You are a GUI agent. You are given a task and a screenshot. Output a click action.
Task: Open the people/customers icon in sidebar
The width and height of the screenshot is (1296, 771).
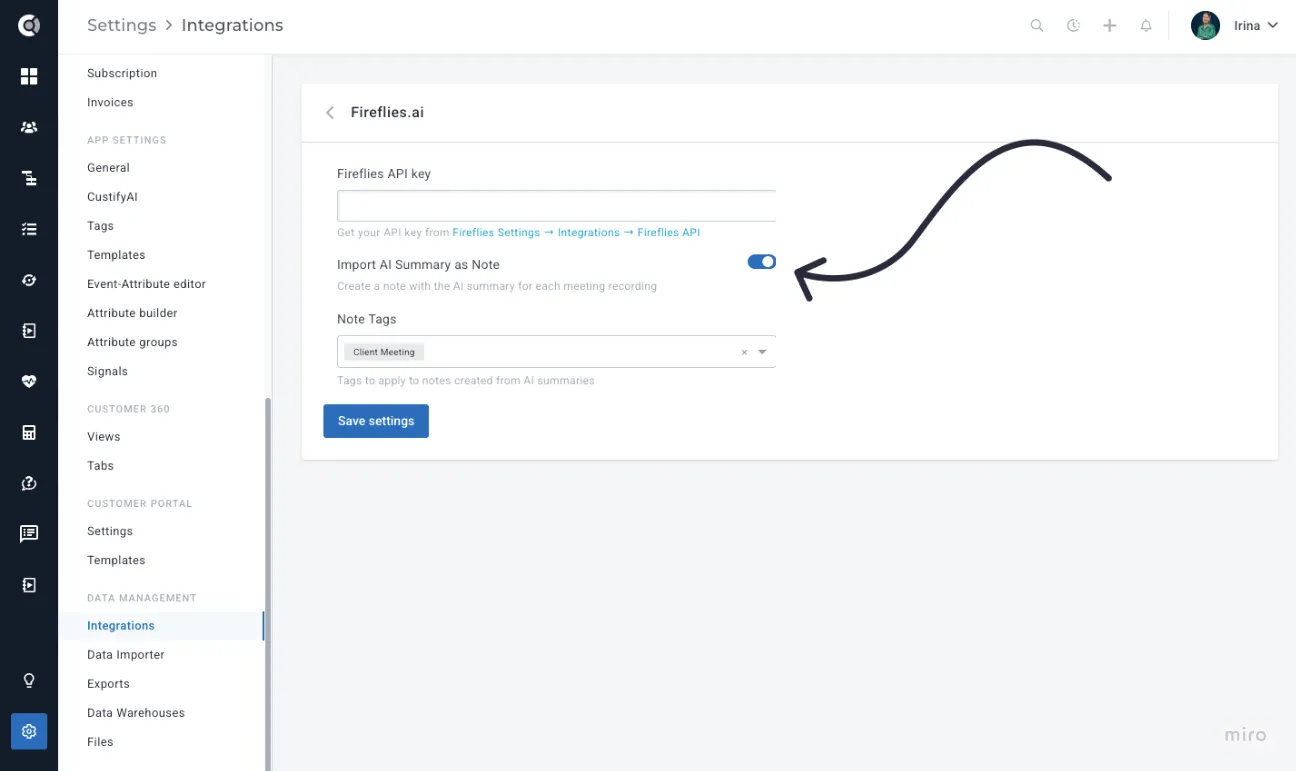pyautogui.click(x=29, y=127)
